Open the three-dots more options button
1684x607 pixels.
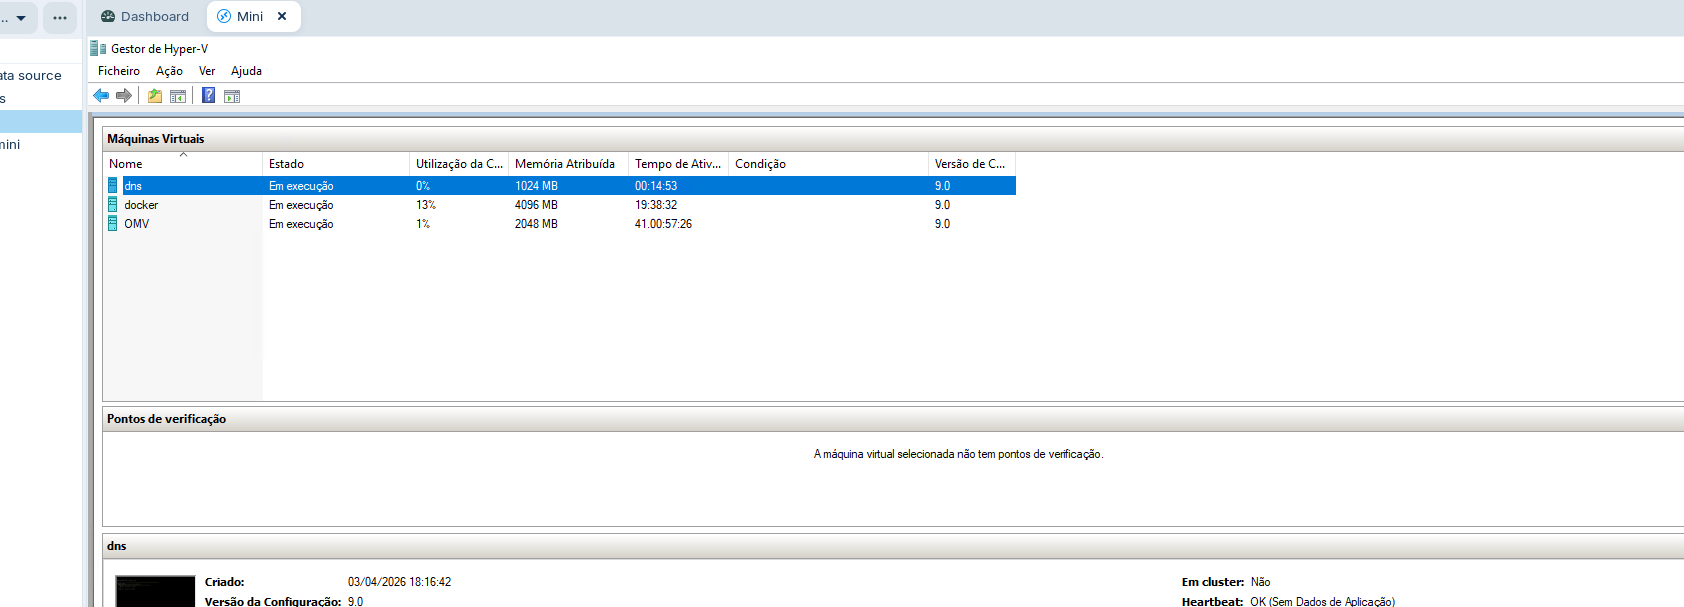point(60,17)
